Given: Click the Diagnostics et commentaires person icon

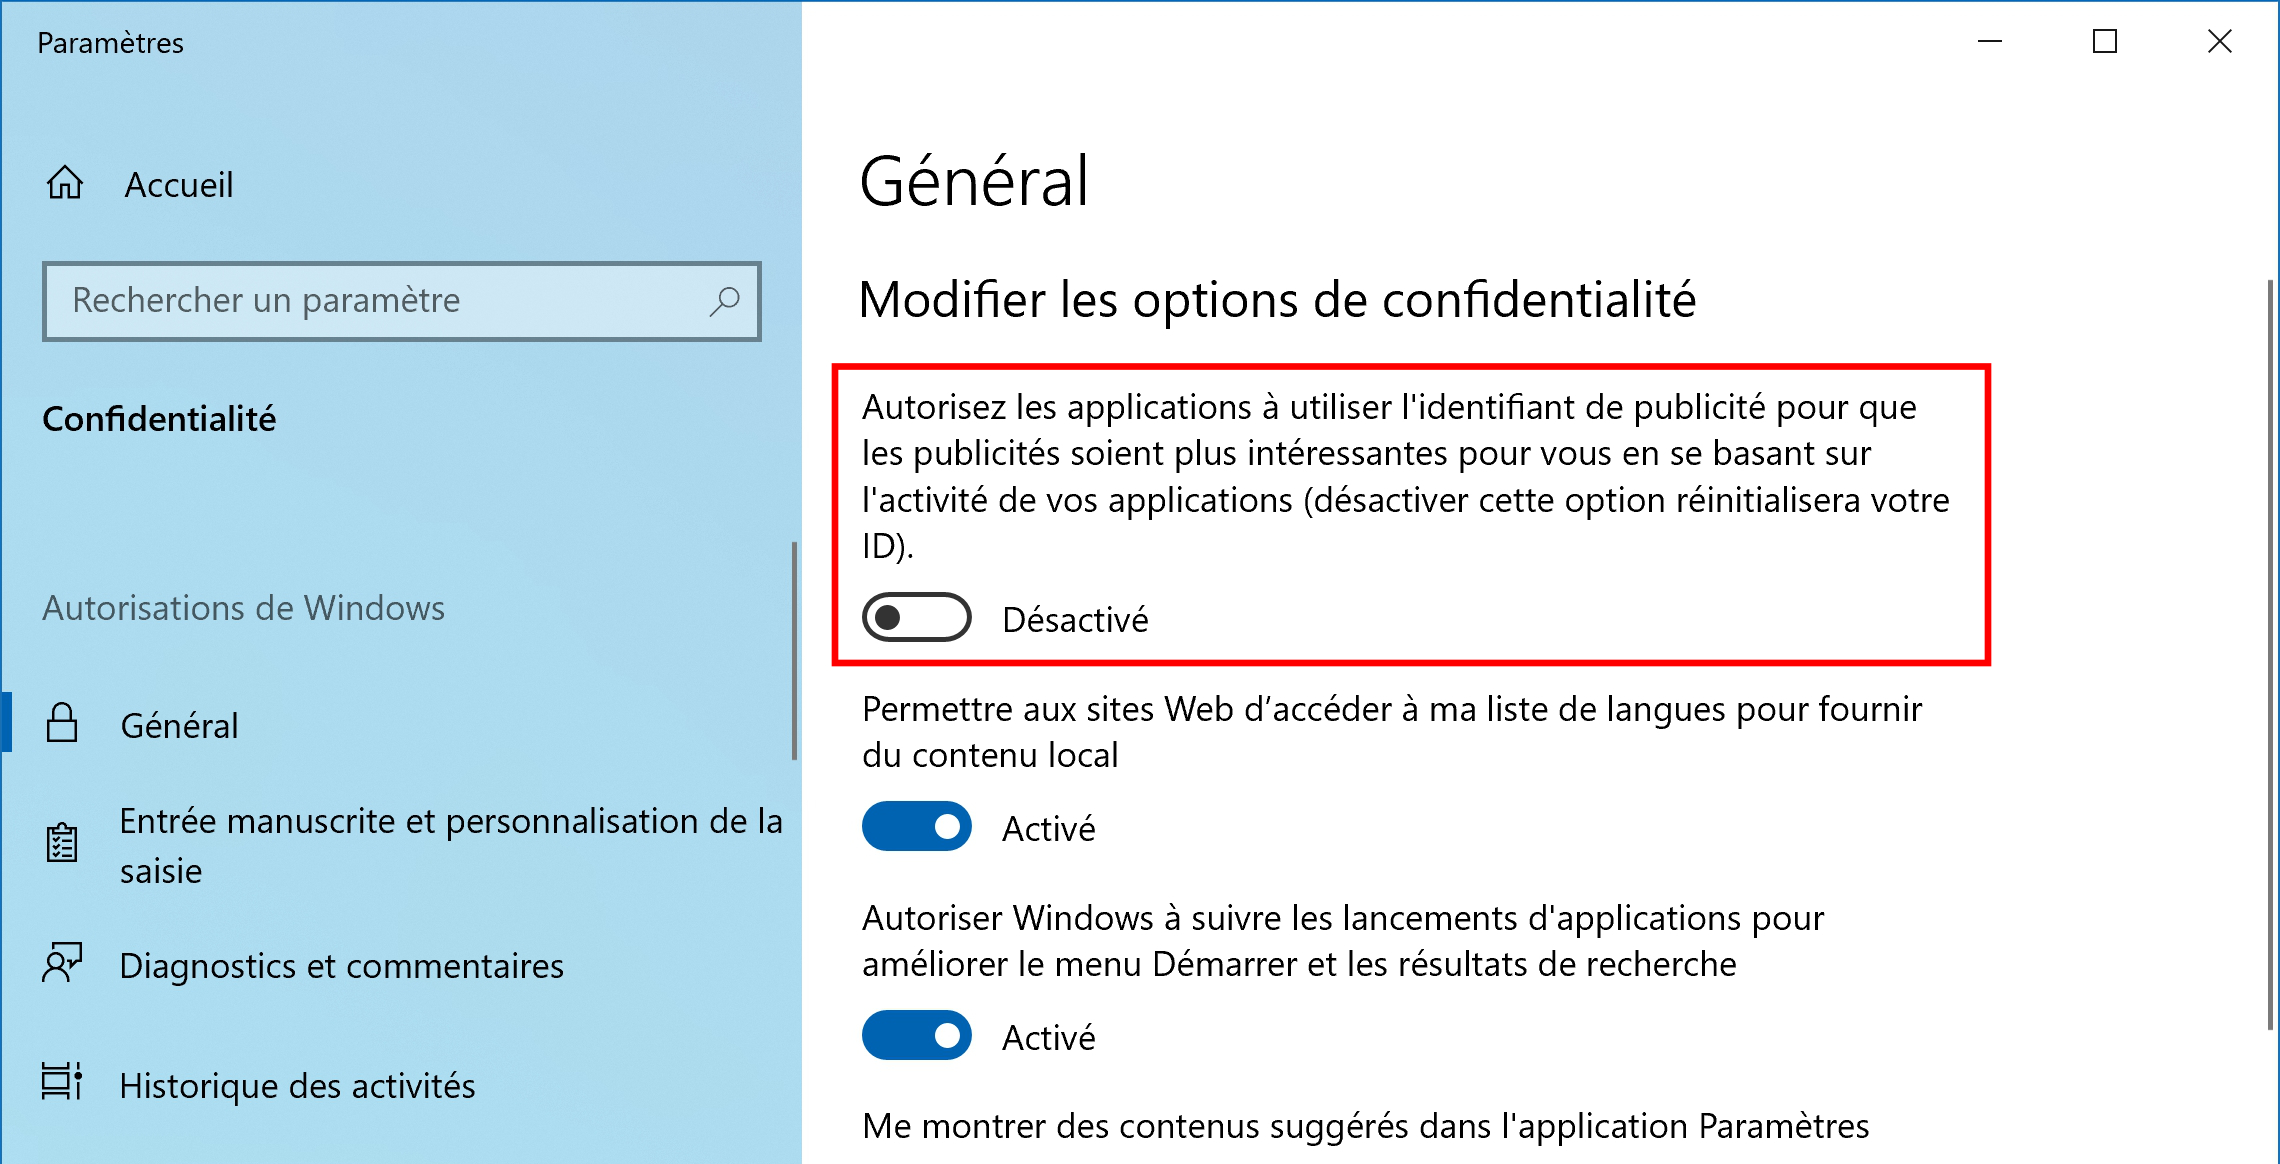Looking at the screenshot, I should point(62,963).
